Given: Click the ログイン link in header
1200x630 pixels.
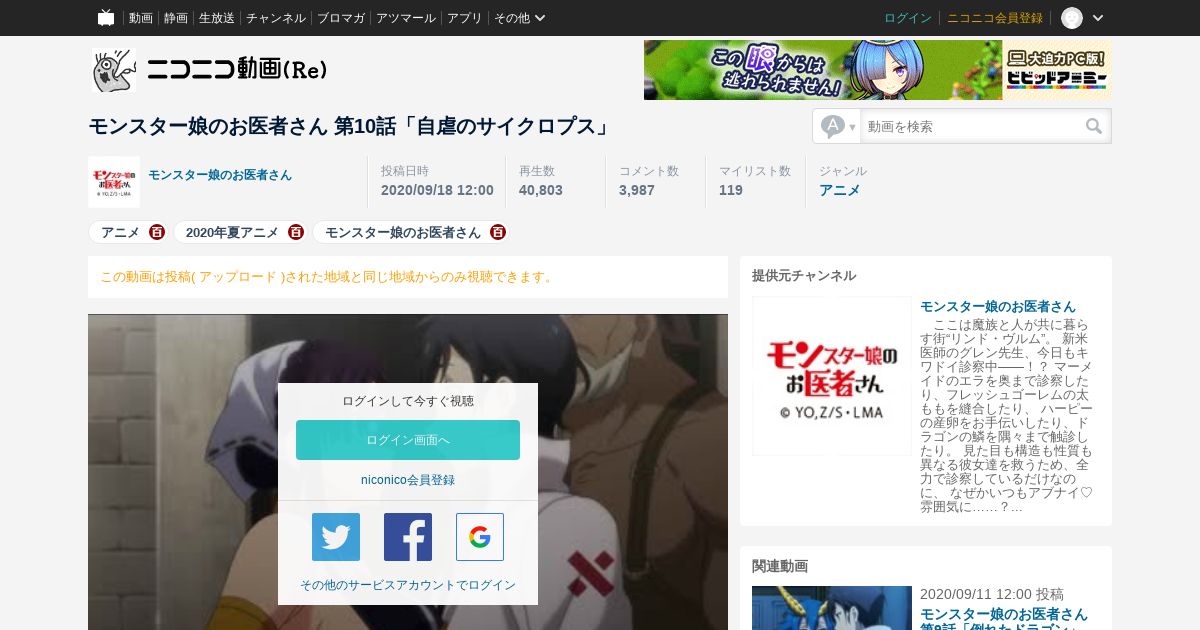Looking at the screenshot, I should tap(908, 18).
